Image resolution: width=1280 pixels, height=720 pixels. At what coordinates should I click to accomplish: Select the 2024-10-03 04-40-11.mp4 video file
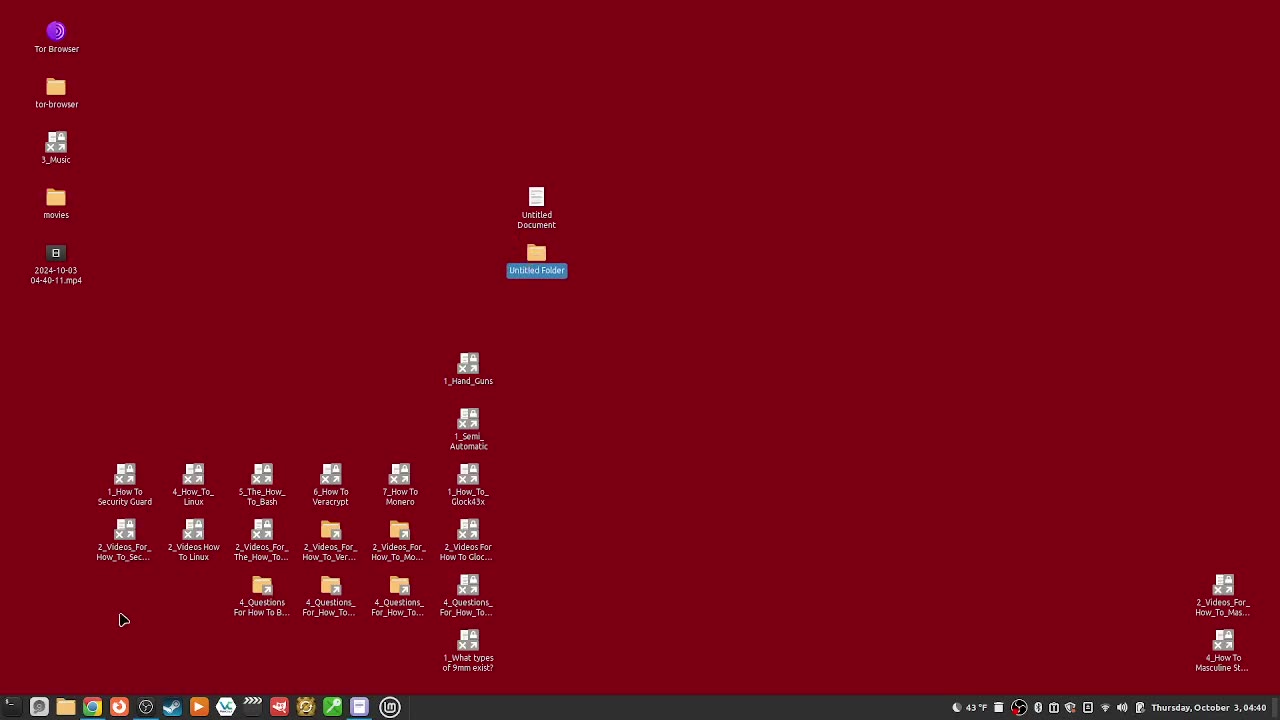tap(56, 264)
